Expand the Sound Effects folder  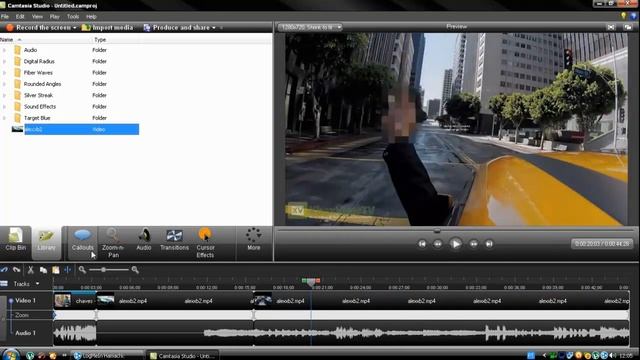[x=4, y=107]
